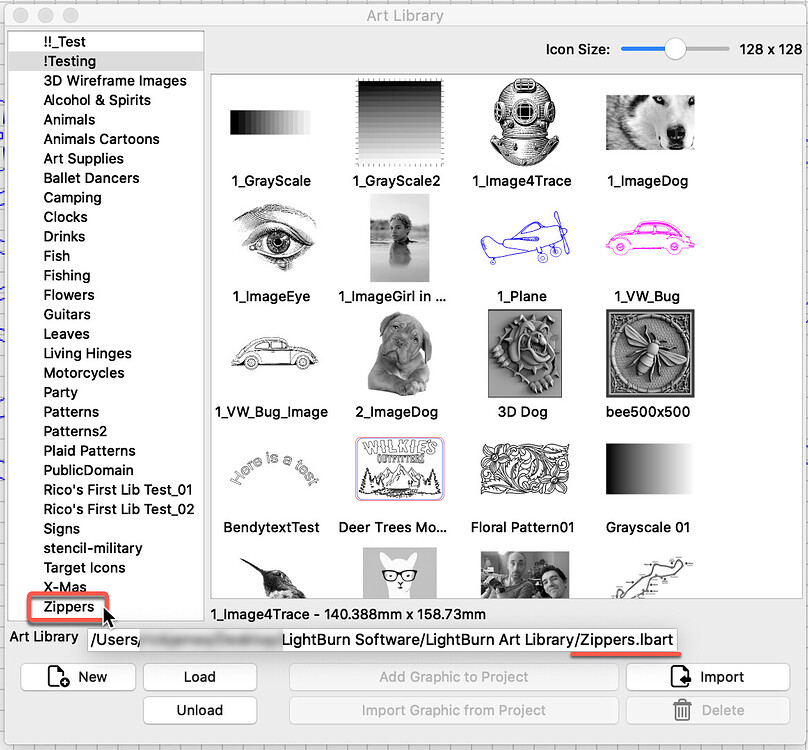
Task: Select the two men photo thumbnail
Action: pyautogui.click(x=525, y=574)
